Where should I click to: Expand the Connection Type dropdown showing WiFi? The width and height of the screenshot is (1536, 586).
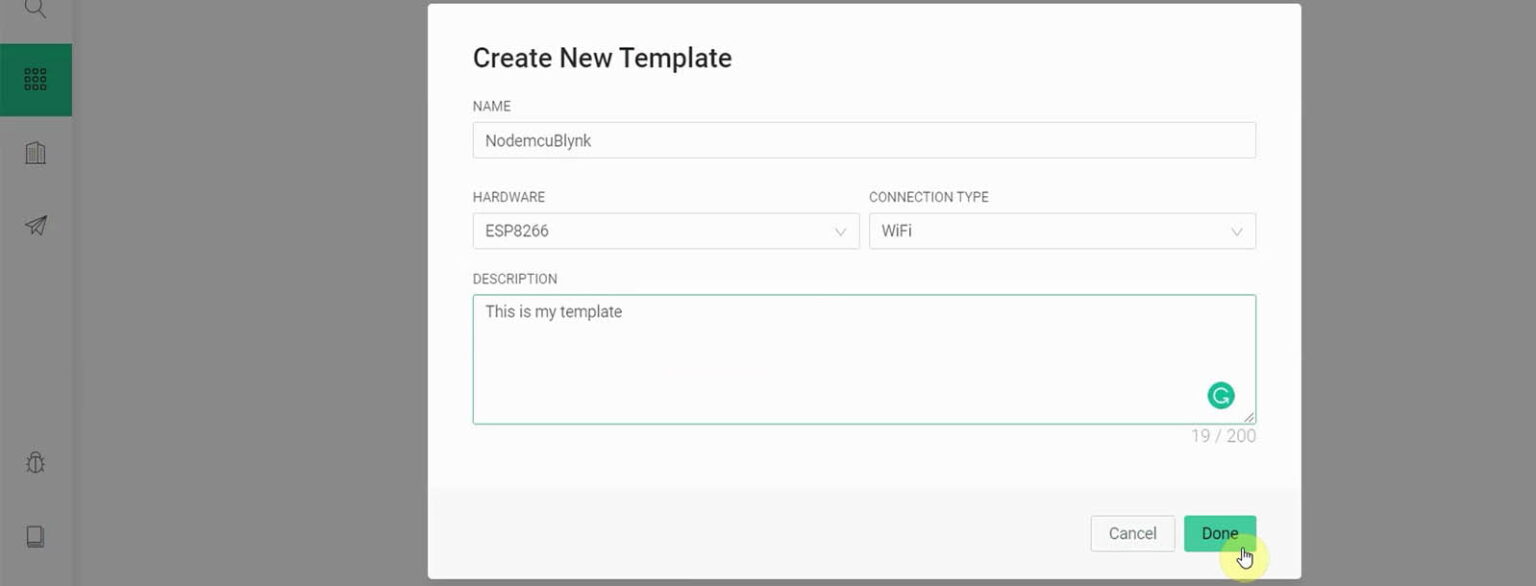click(1061, 231)
